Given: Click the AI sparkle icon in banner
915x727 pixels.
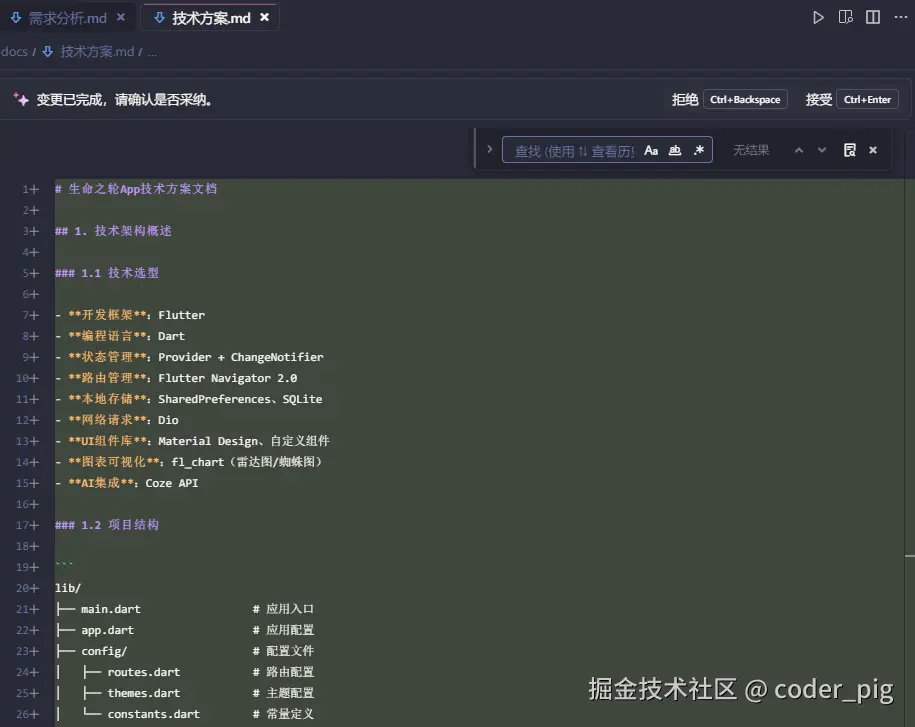Looking at the screenshot, I should pyautogui.click(x=21, y=99).
